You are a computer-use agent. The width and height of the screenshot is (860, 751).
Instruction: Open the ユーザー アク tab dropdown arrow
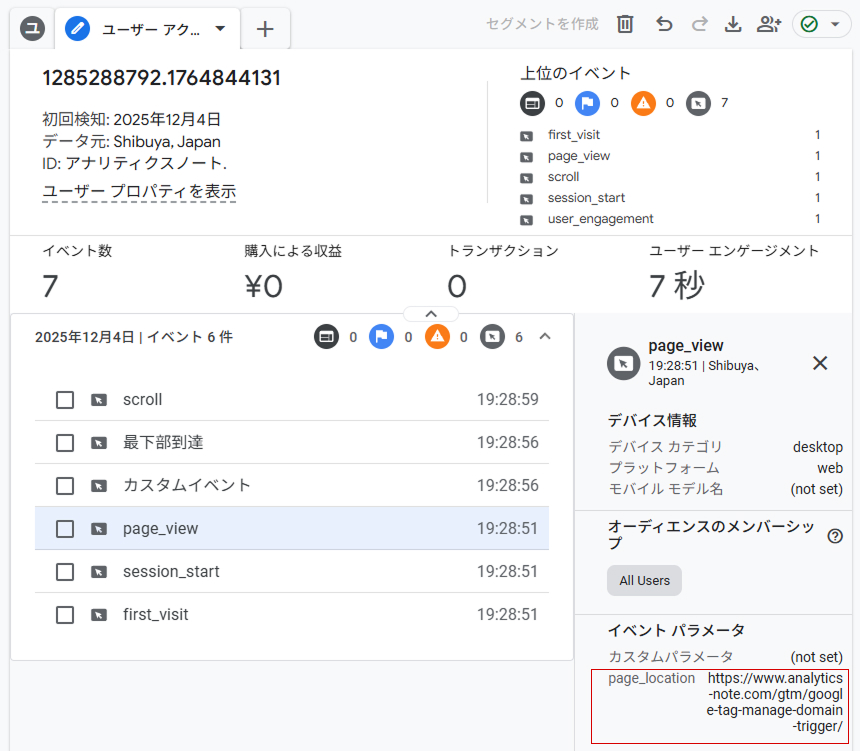tap(220, 28)
